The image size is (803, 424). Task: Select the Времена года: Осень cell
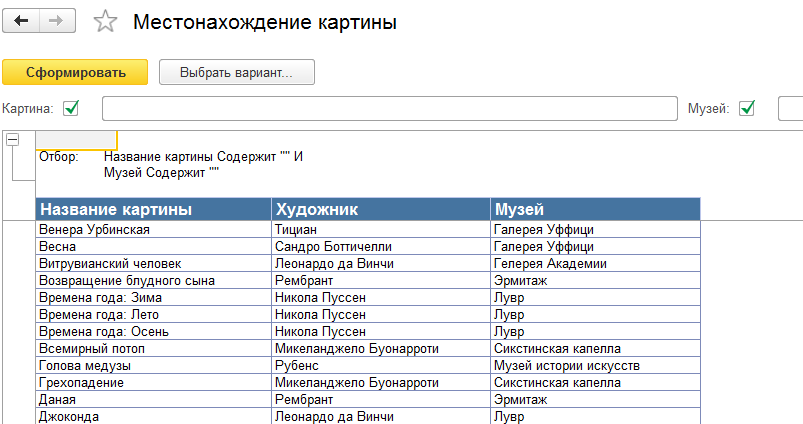[154, 331]
